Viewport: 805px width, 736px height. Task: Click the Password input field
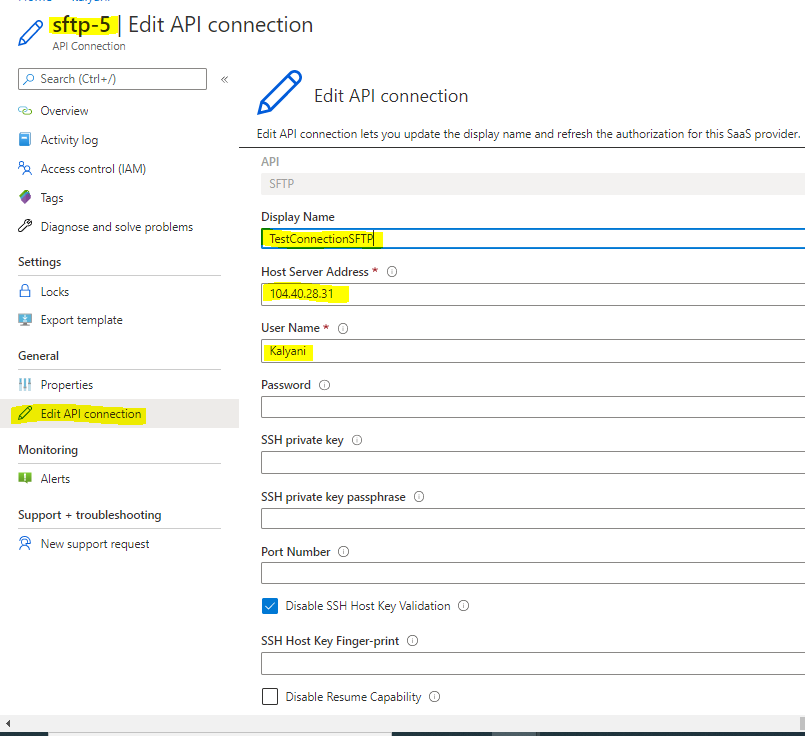coord(533,407)
